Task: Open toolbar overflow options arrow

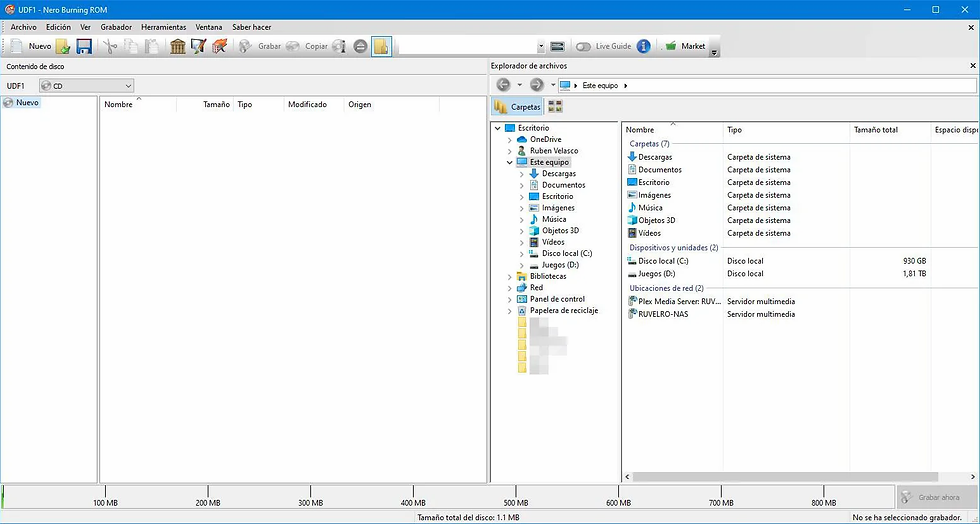Action: tap(714, 53)
